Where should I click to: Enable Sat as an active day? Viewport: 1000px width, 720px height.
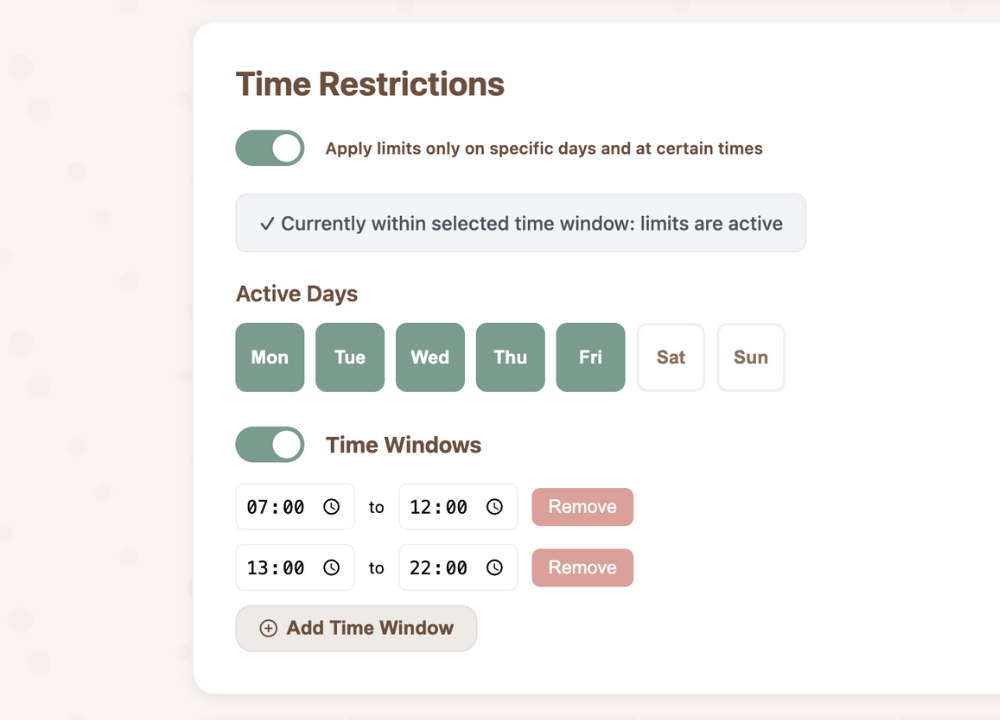[671, 357]
